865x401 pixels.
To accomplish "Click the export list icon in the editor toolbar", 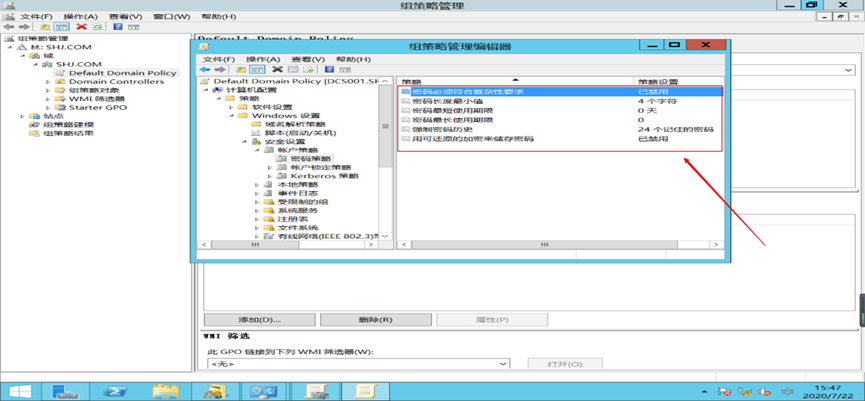I will point(308,69).
